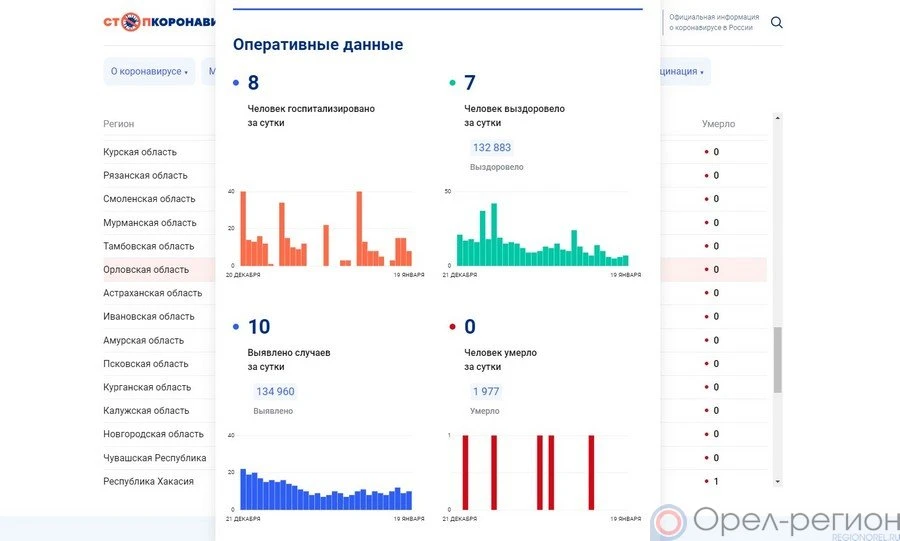900x541 pixels.
Task: Open the О коронавирусе dropdown menu
Action: 149,72
